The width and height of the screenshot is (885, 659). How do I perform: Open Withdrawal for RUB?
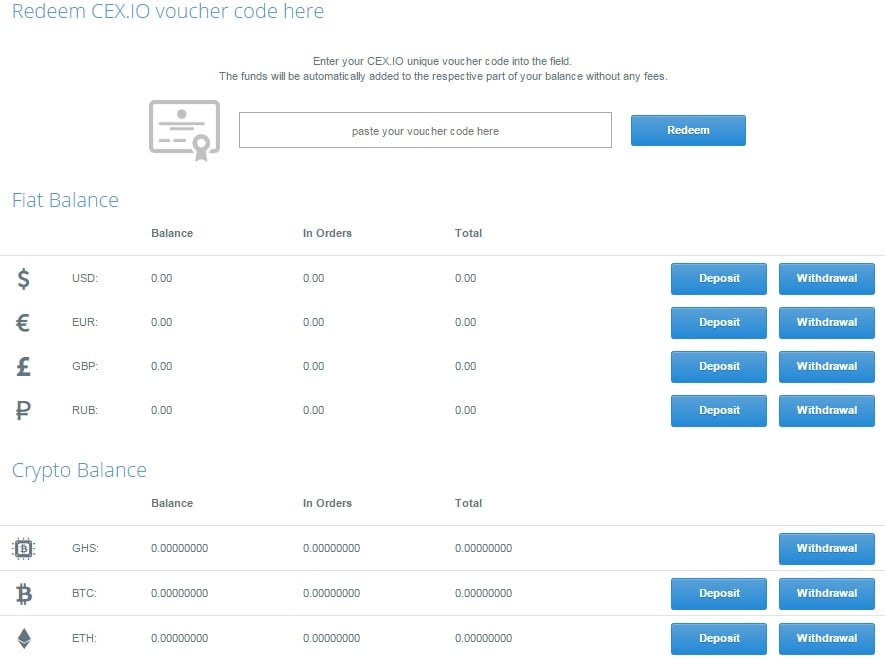(x=826, y=411)
